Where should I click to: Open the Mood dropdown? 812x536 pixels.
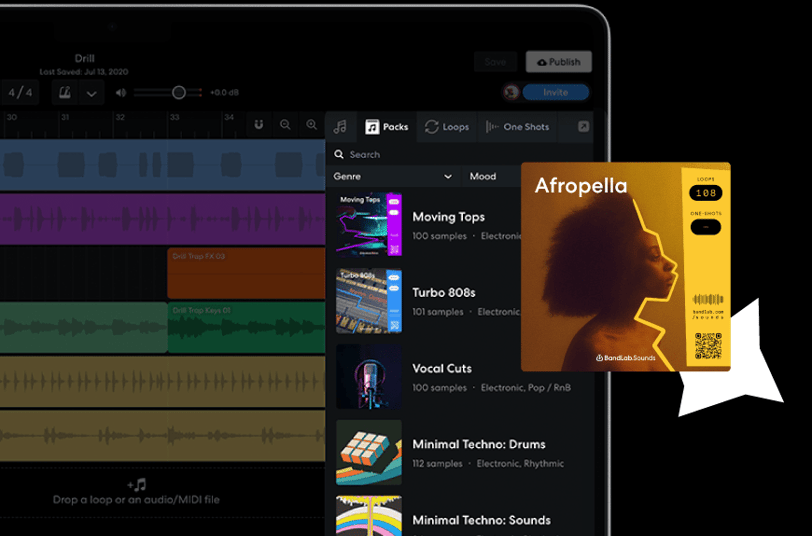492,177
